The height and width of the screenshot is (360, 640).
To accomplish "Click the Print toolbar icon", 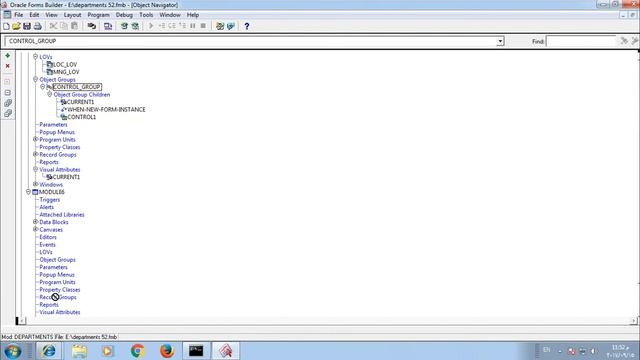I will tap(38, 26).
